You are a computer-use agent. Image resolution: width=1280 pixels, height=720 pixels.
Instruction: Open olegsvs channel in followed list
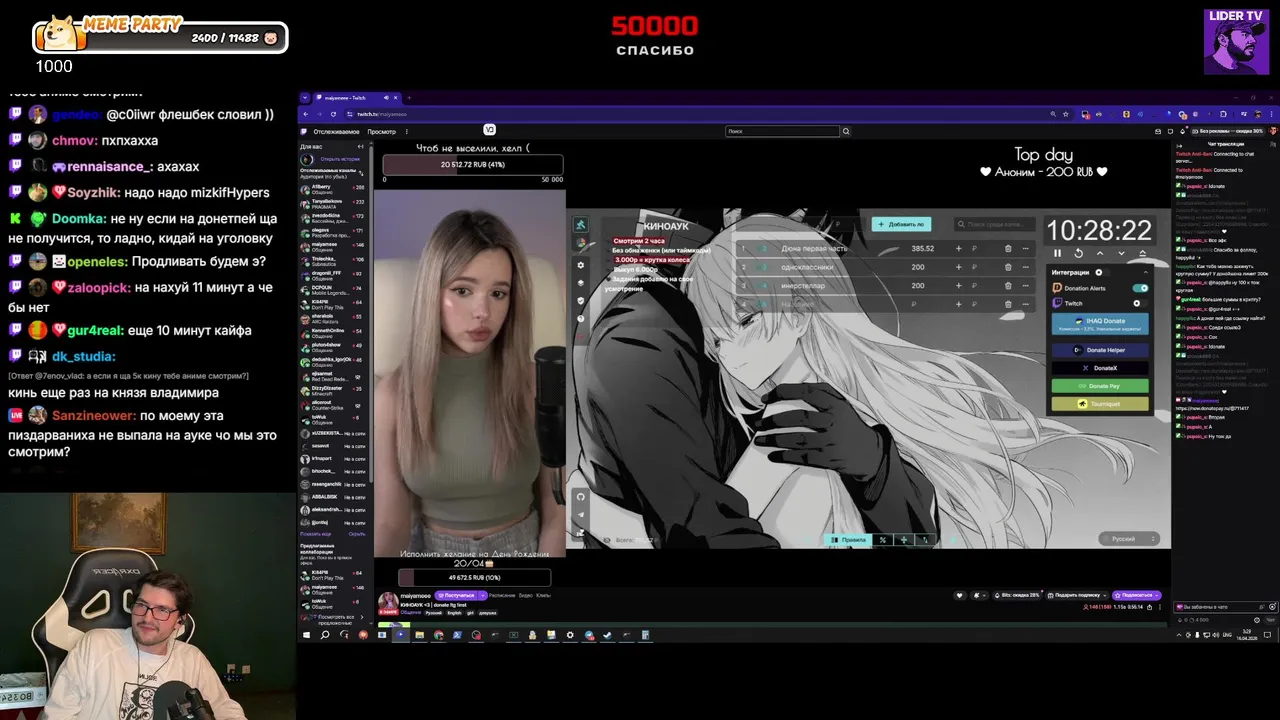click(333, 233)
